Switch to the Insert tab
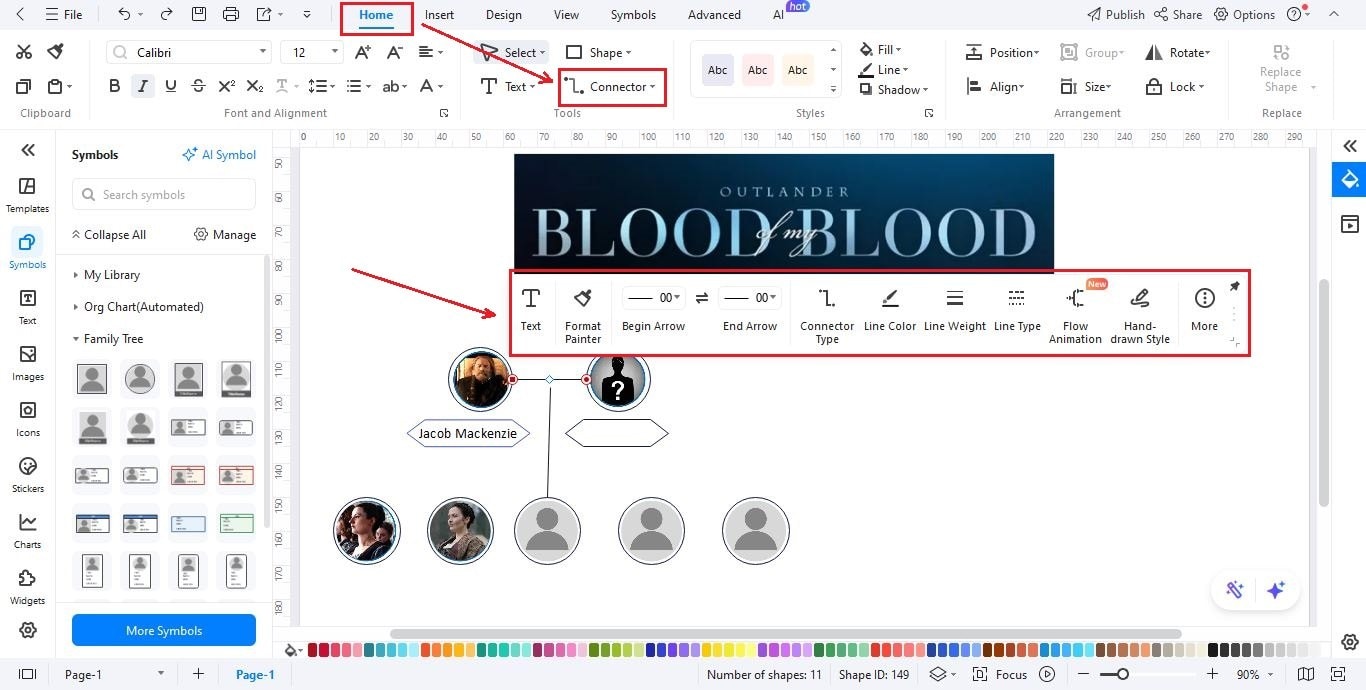The image size is (1366, 690). pyautogui.click(x=438, y=15)
